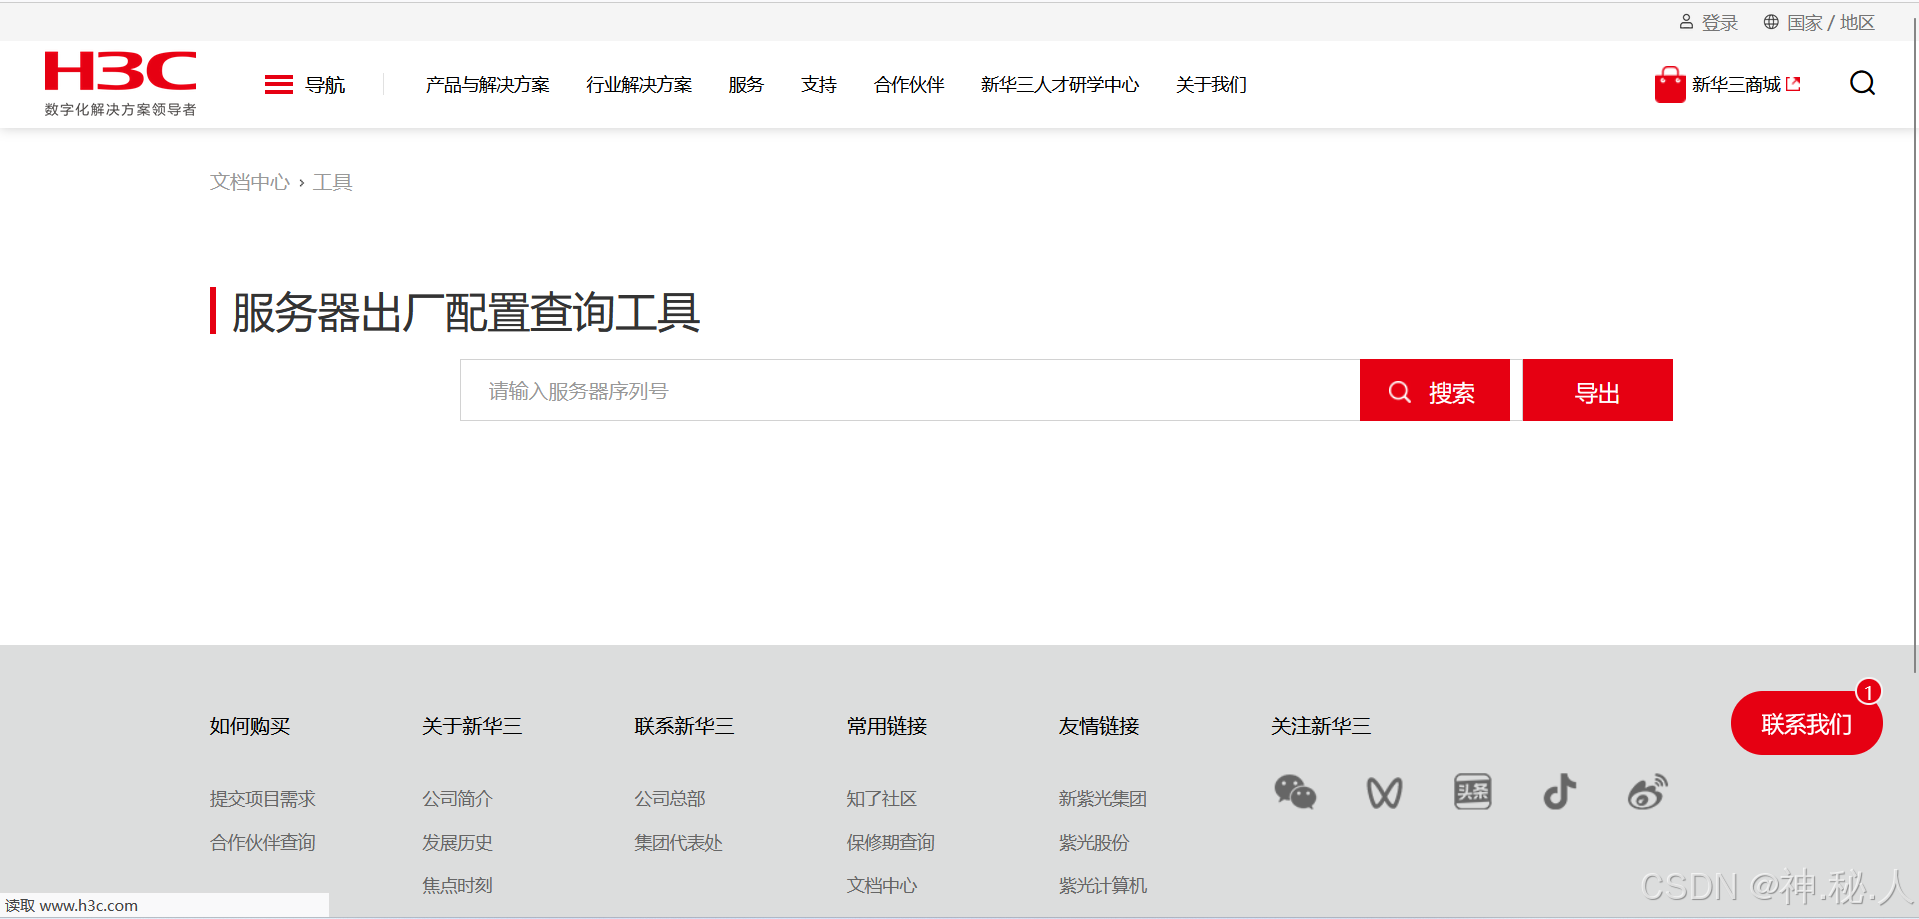
Task: Click the 联系我们 floating button
Action: pos(1806,723)
